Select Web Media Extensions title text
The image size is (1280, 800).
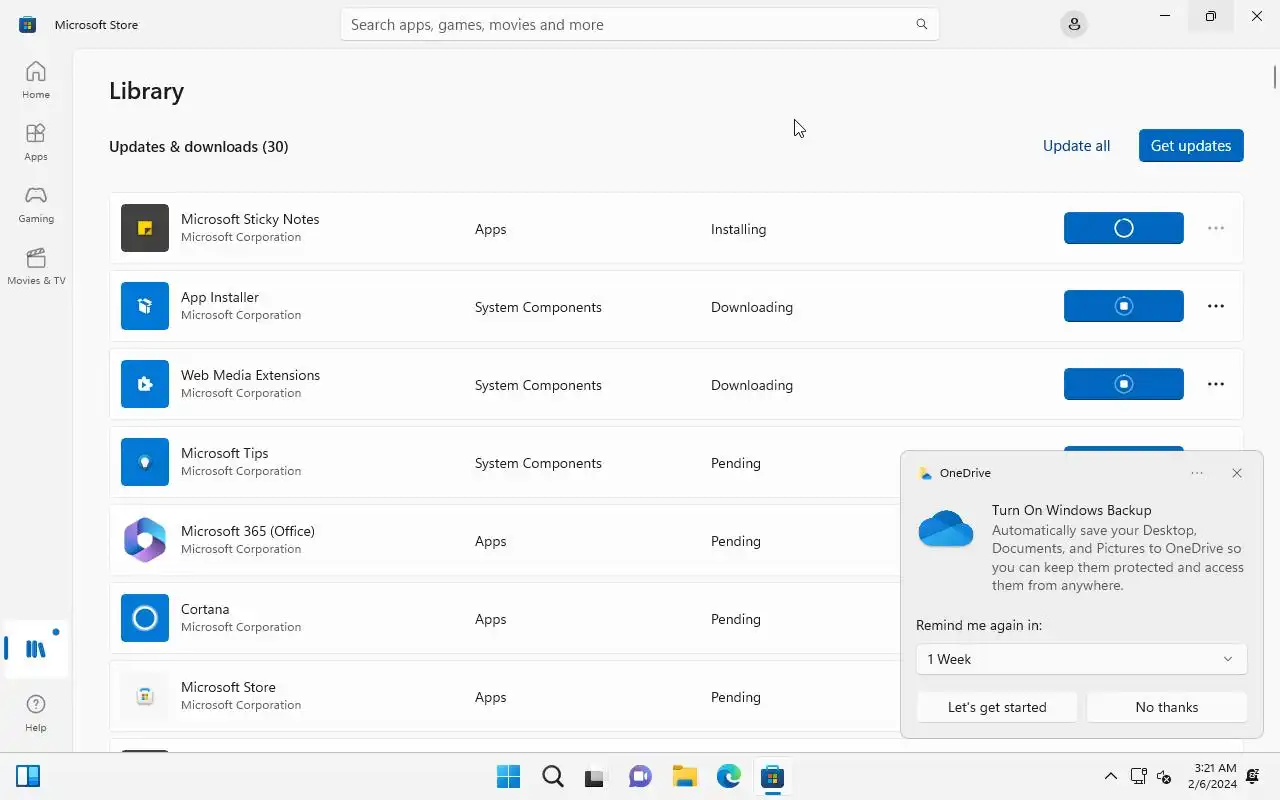pos(250,375)
